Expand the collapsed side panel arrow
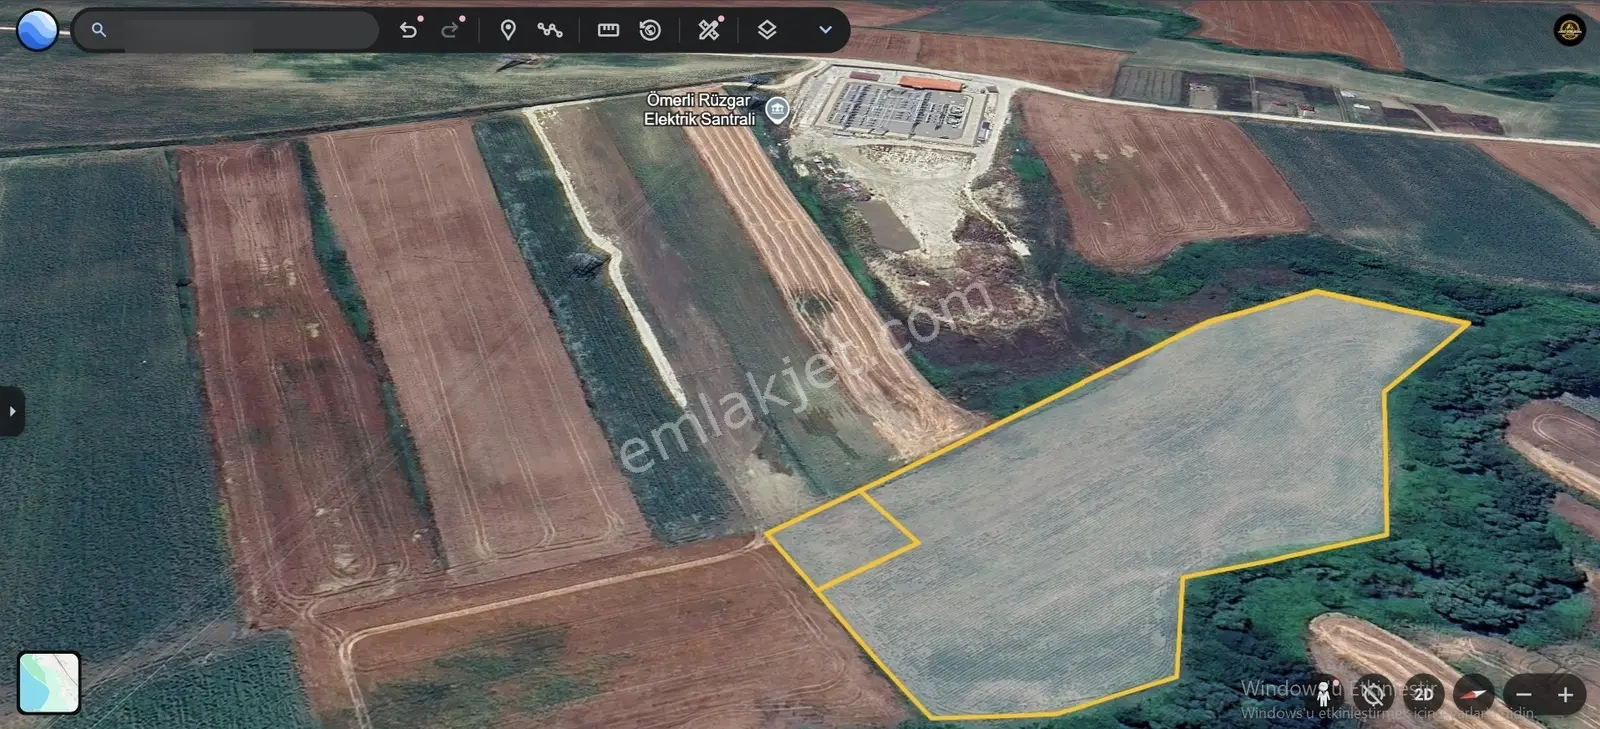This screenshot has height=729, width=1600. click(11, 411)
